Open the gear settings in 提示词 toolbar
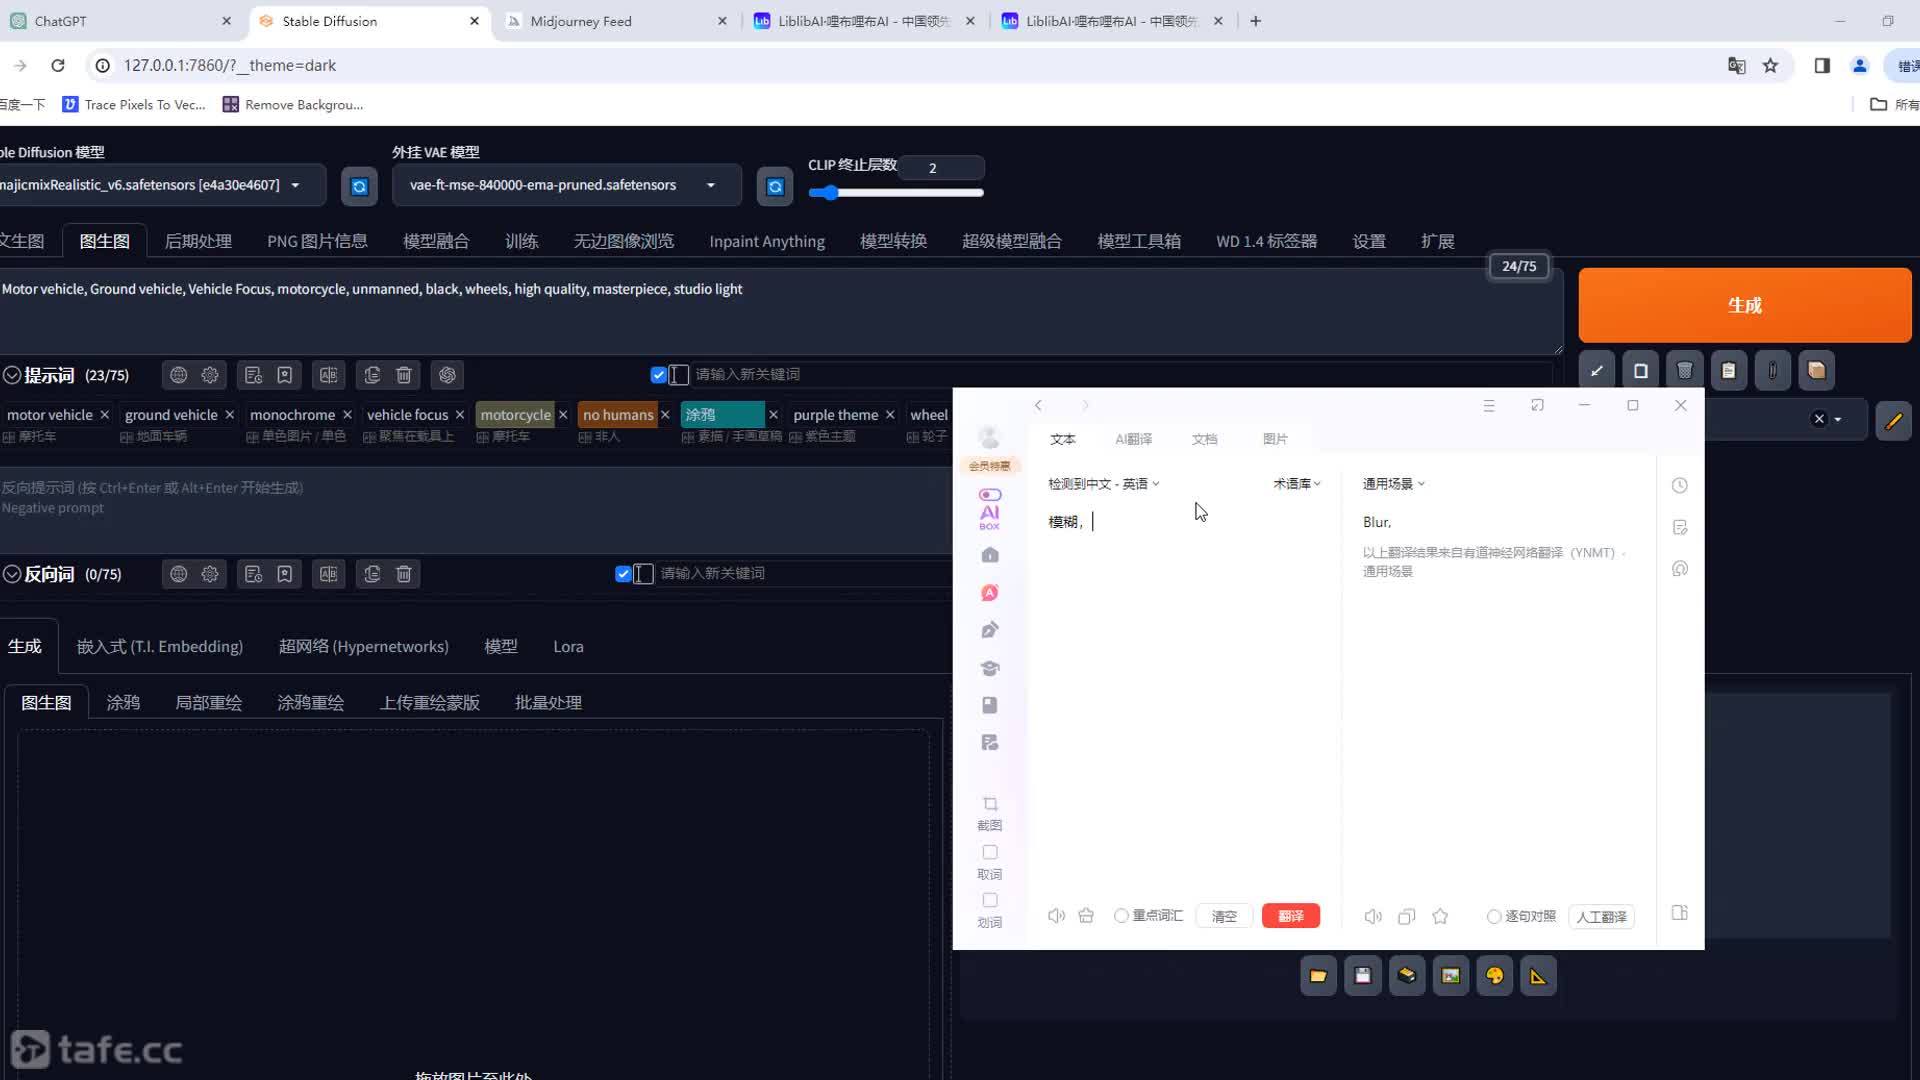Viewport: 1920px width, 1080px height. click(x=210, y=375)
